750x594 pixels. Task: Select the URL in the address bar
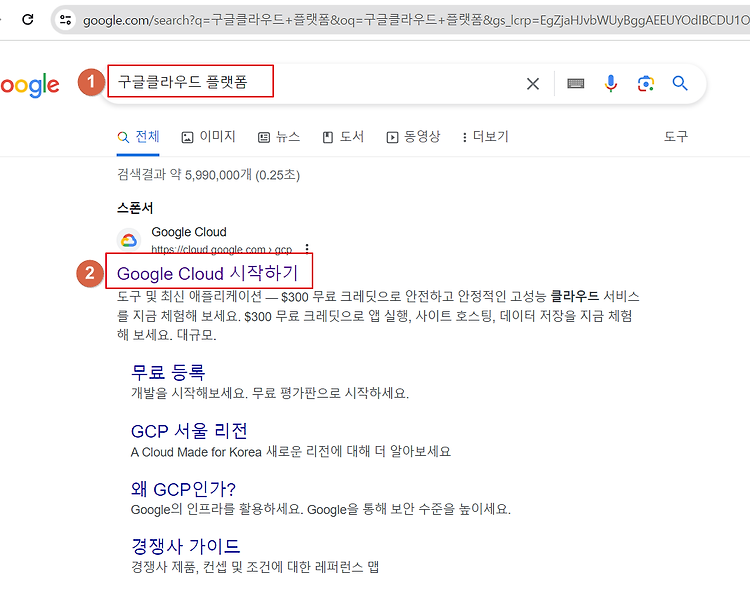point(415,20)
